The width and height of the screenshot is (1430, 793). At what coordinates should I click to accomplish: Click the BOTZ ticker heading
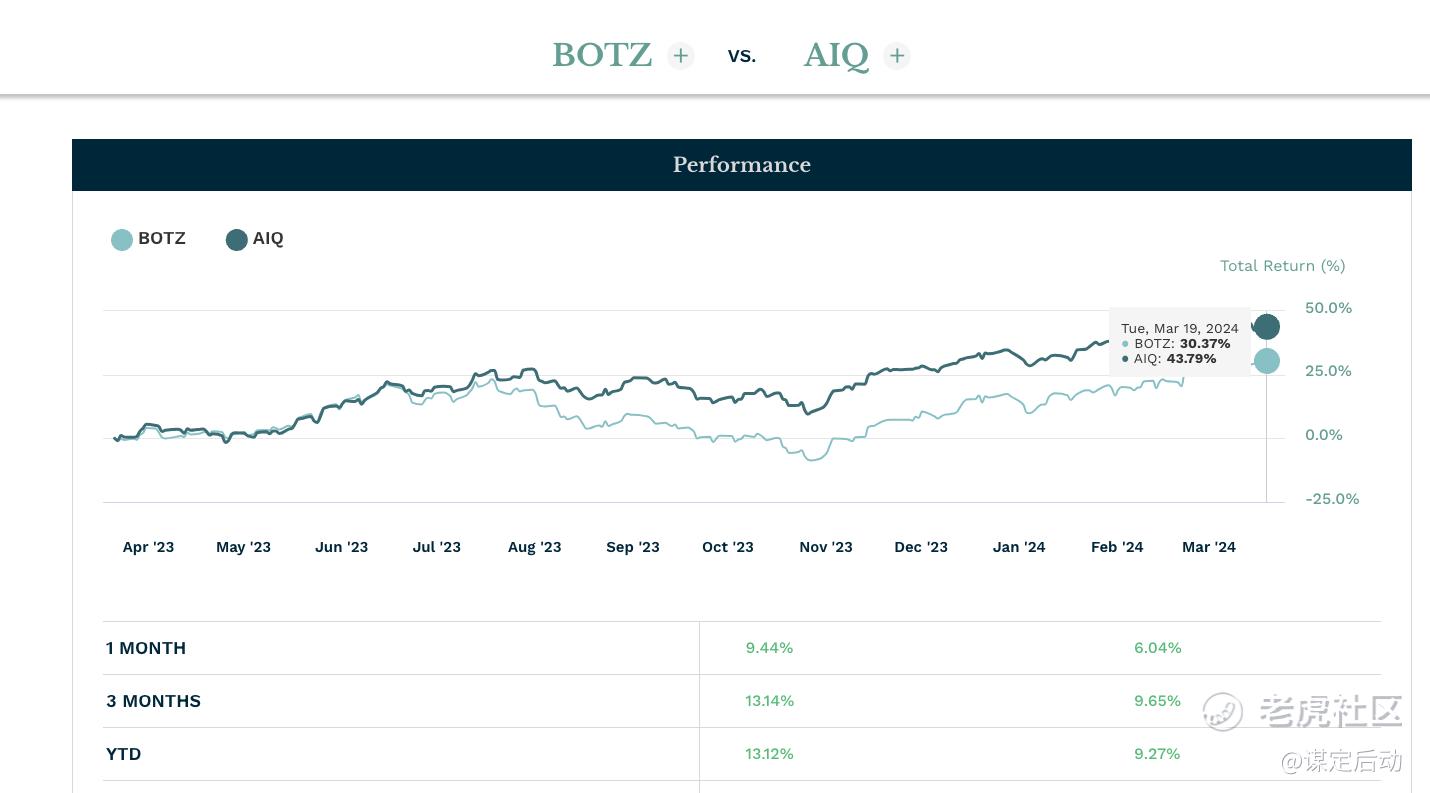pos(602,55)
